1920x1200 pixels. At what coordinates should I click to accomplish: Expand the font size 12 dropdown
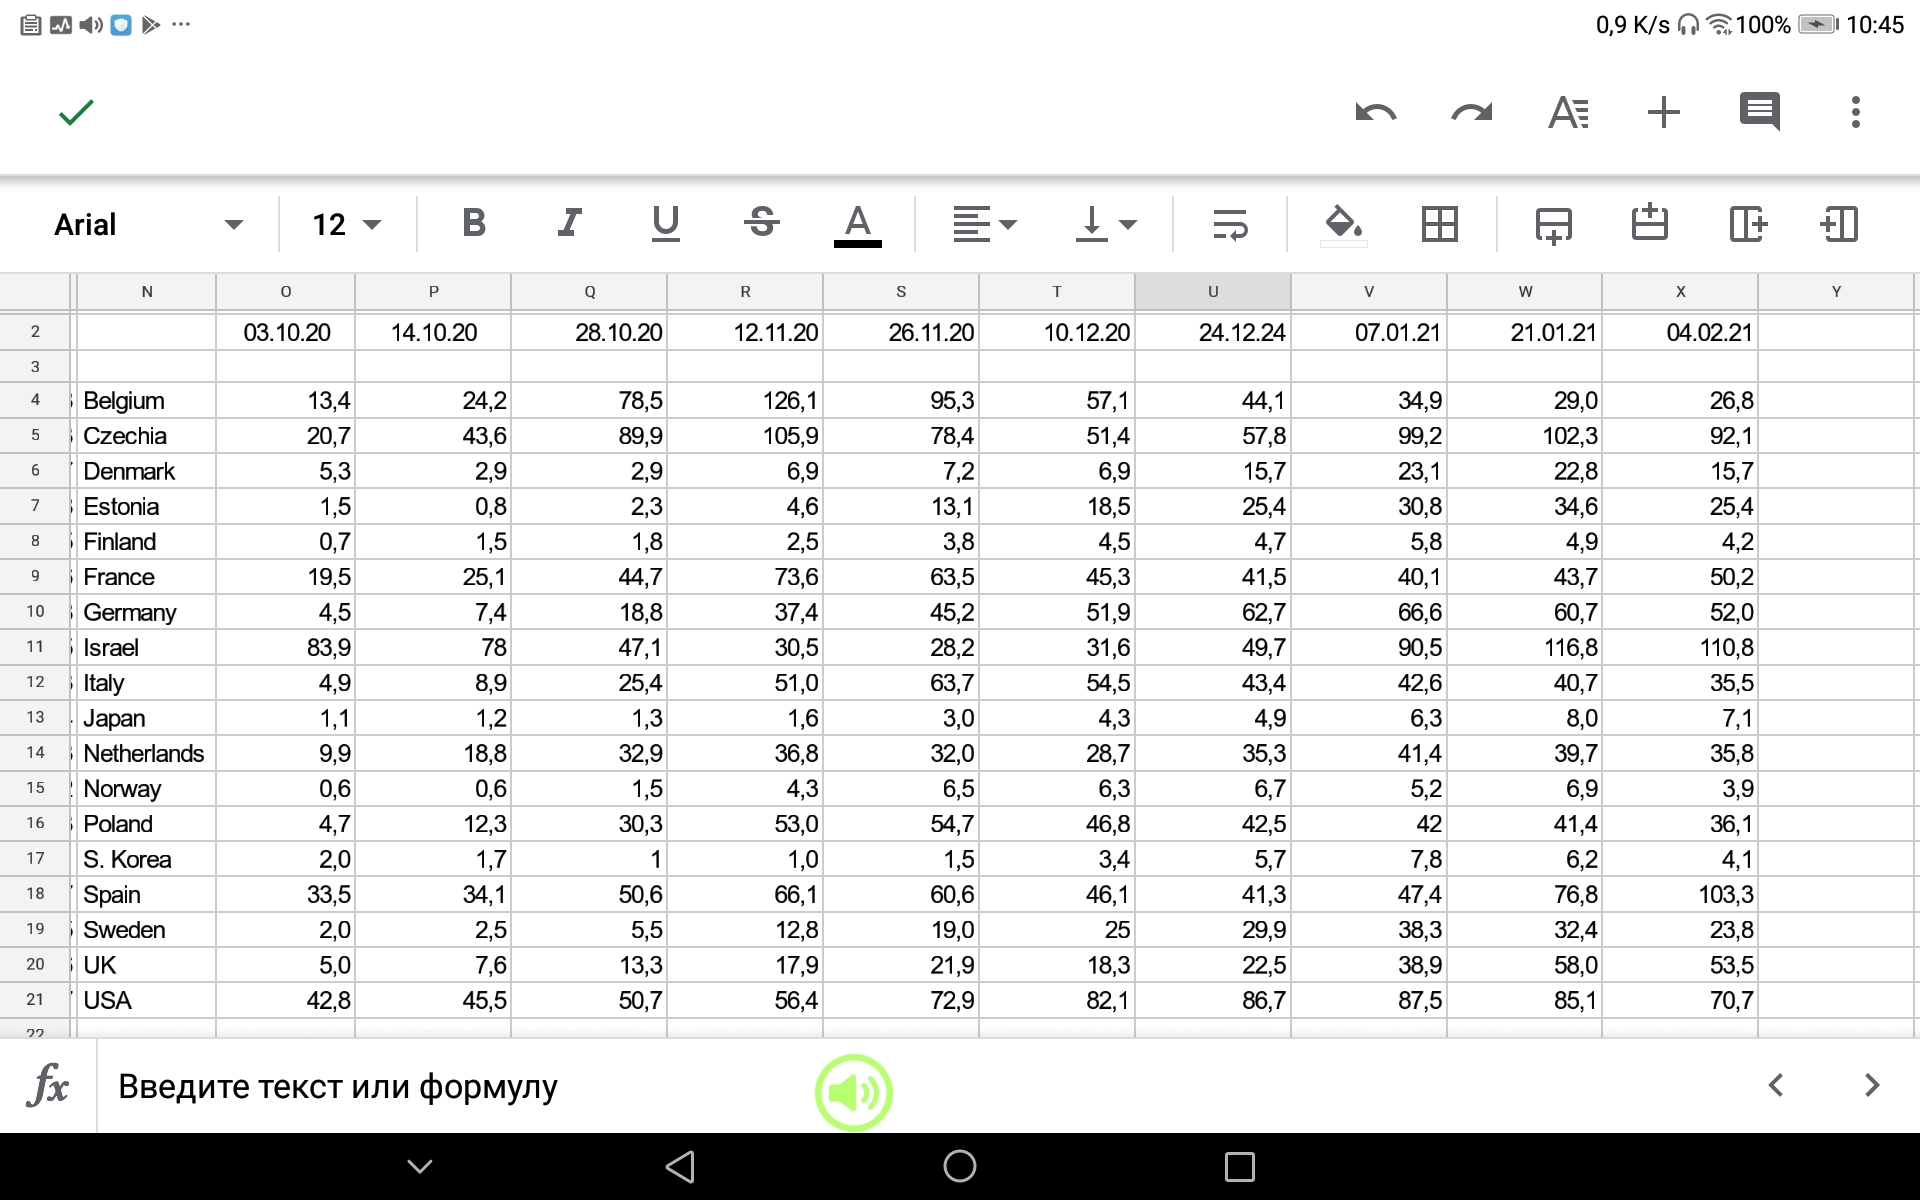tap(346, 225)
